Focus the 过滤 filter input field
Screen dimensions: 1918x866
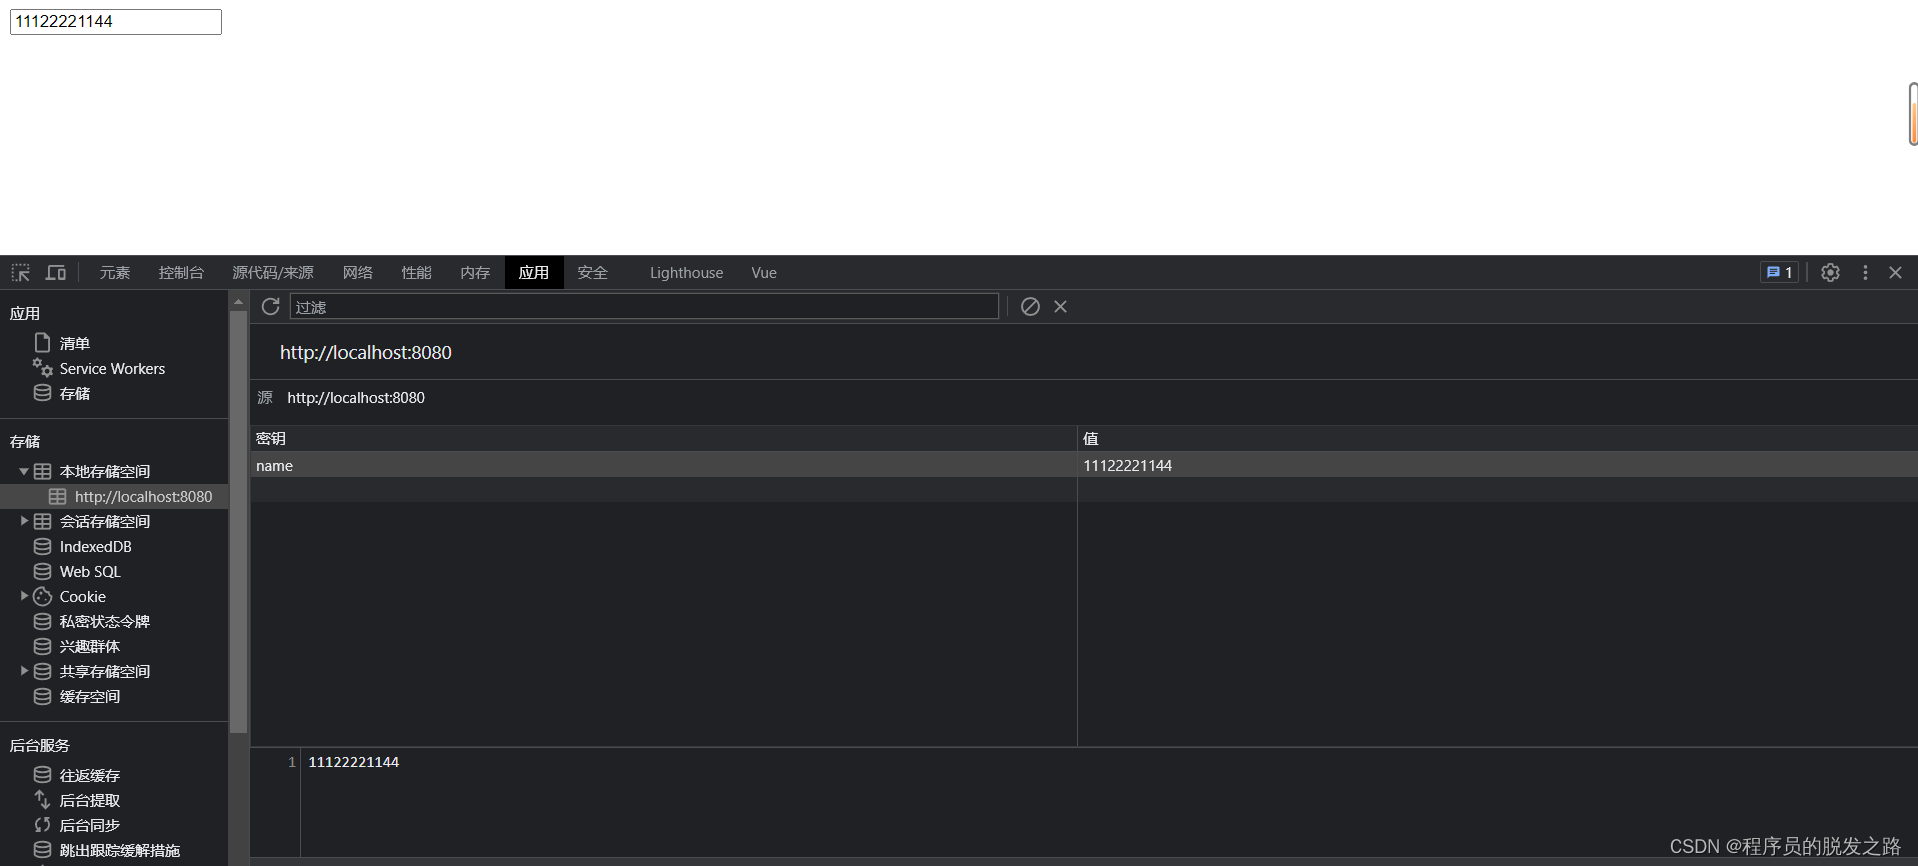(644, 306)
